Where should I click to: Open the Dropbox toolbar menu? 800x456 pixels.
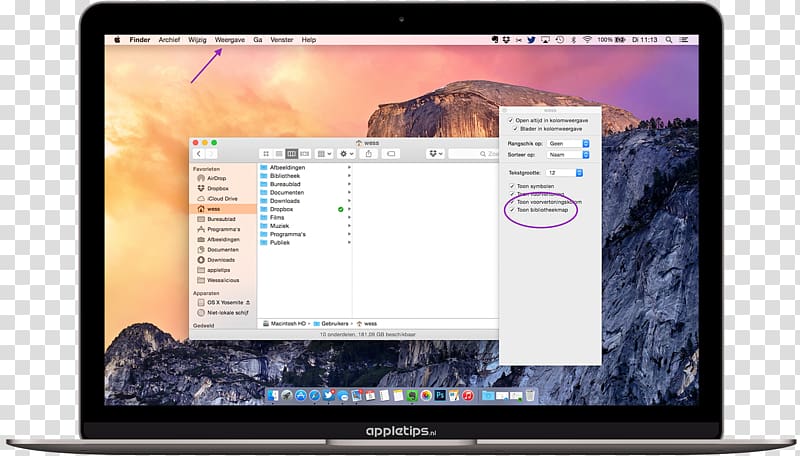pos(435,154)
